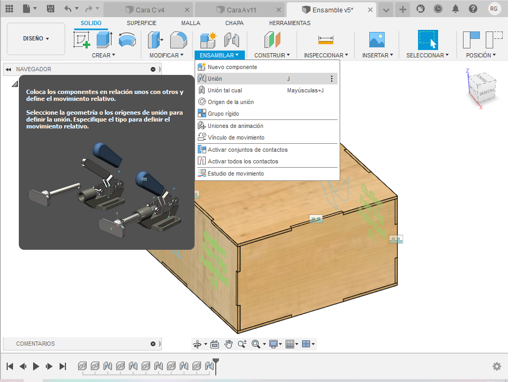
Task: Expand the INSERTAR dropdown
Action: [x=378, y=55]
